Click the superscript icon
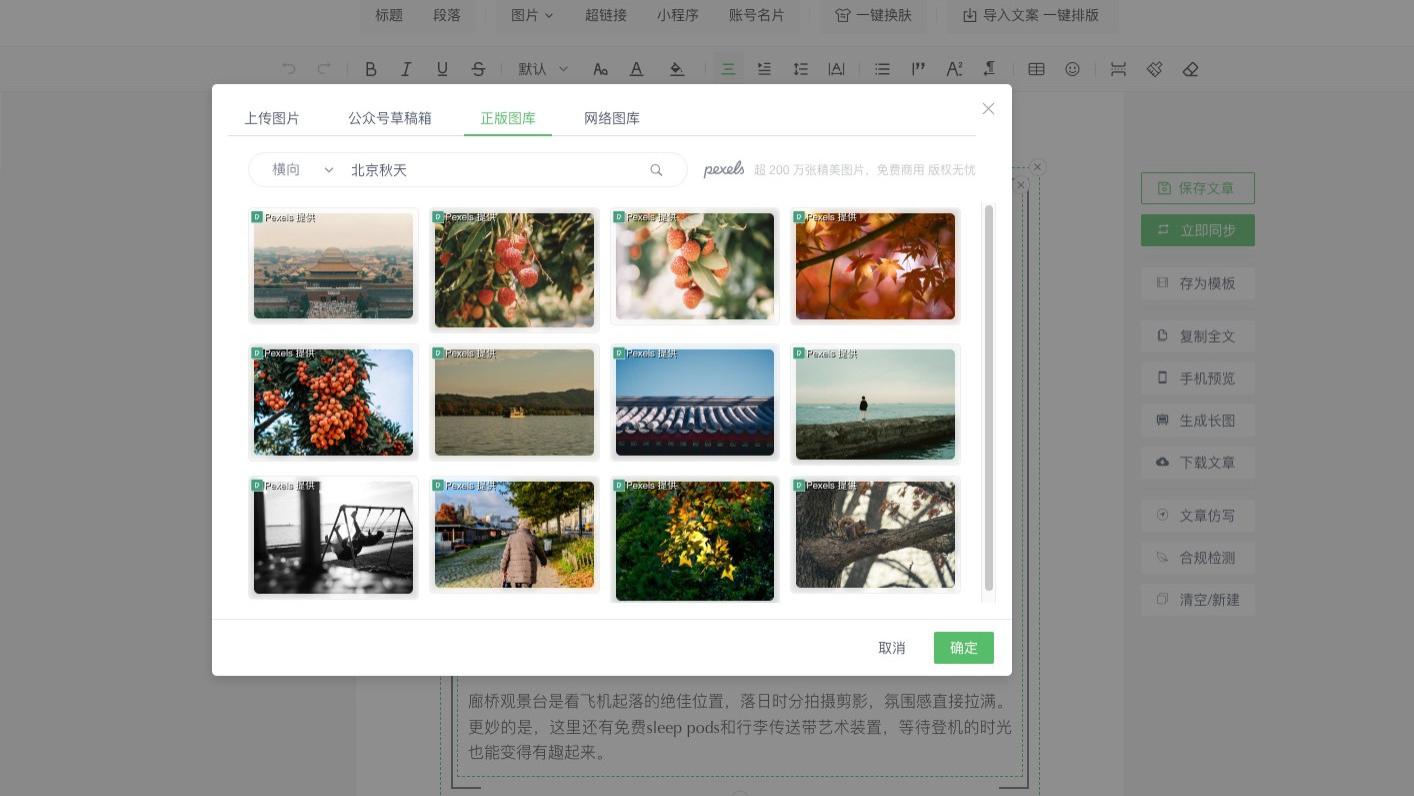The height and width of the screenshot is (796, 1414). (x=954, y=69)
